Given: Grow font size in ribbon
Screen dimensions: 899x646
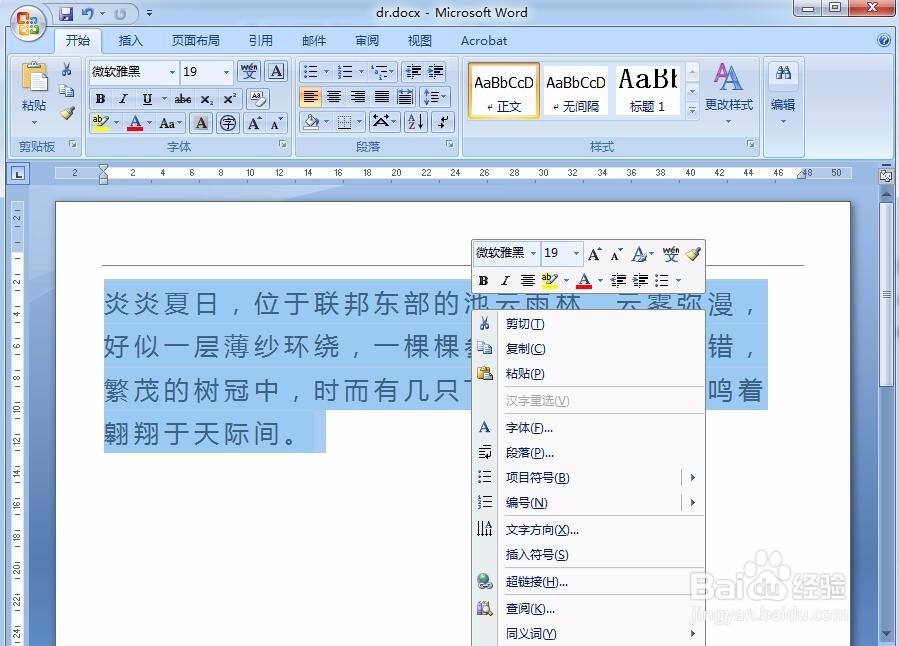Looking at the screenshot, I should click(253, 123).
